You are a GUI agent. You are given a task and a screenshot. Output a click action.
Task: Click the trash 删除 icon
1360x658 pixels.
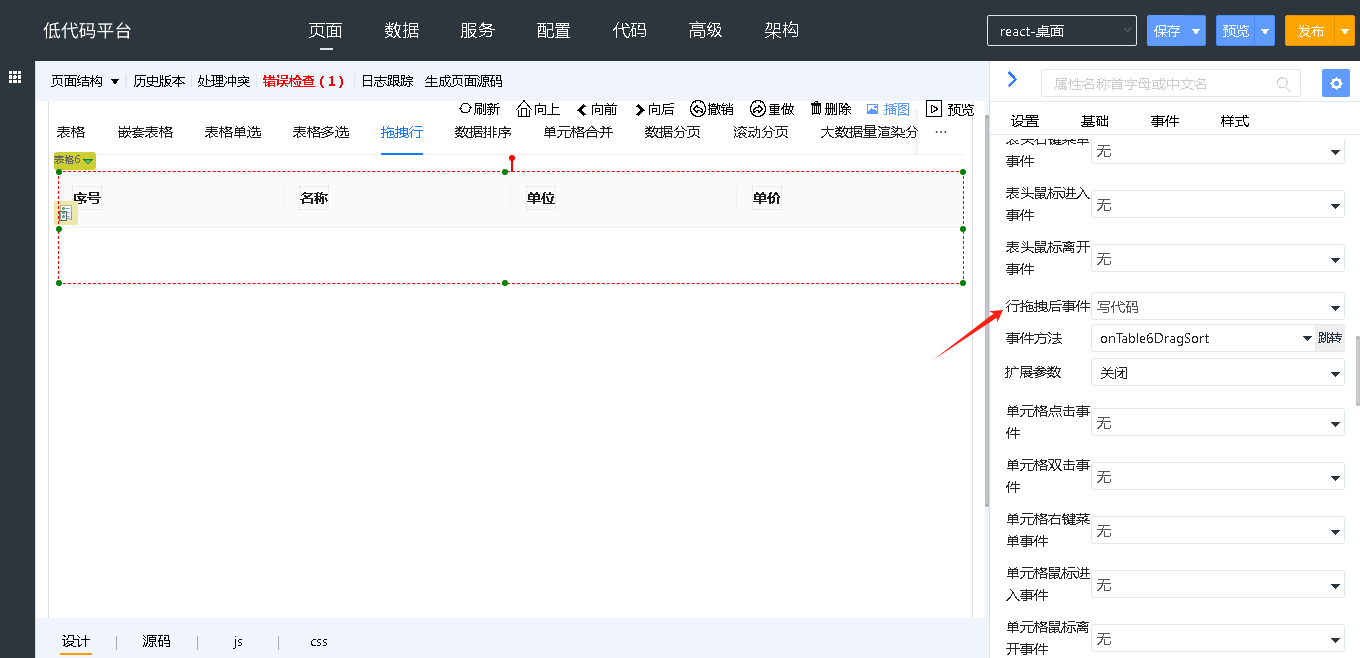[x=816, y=109]
